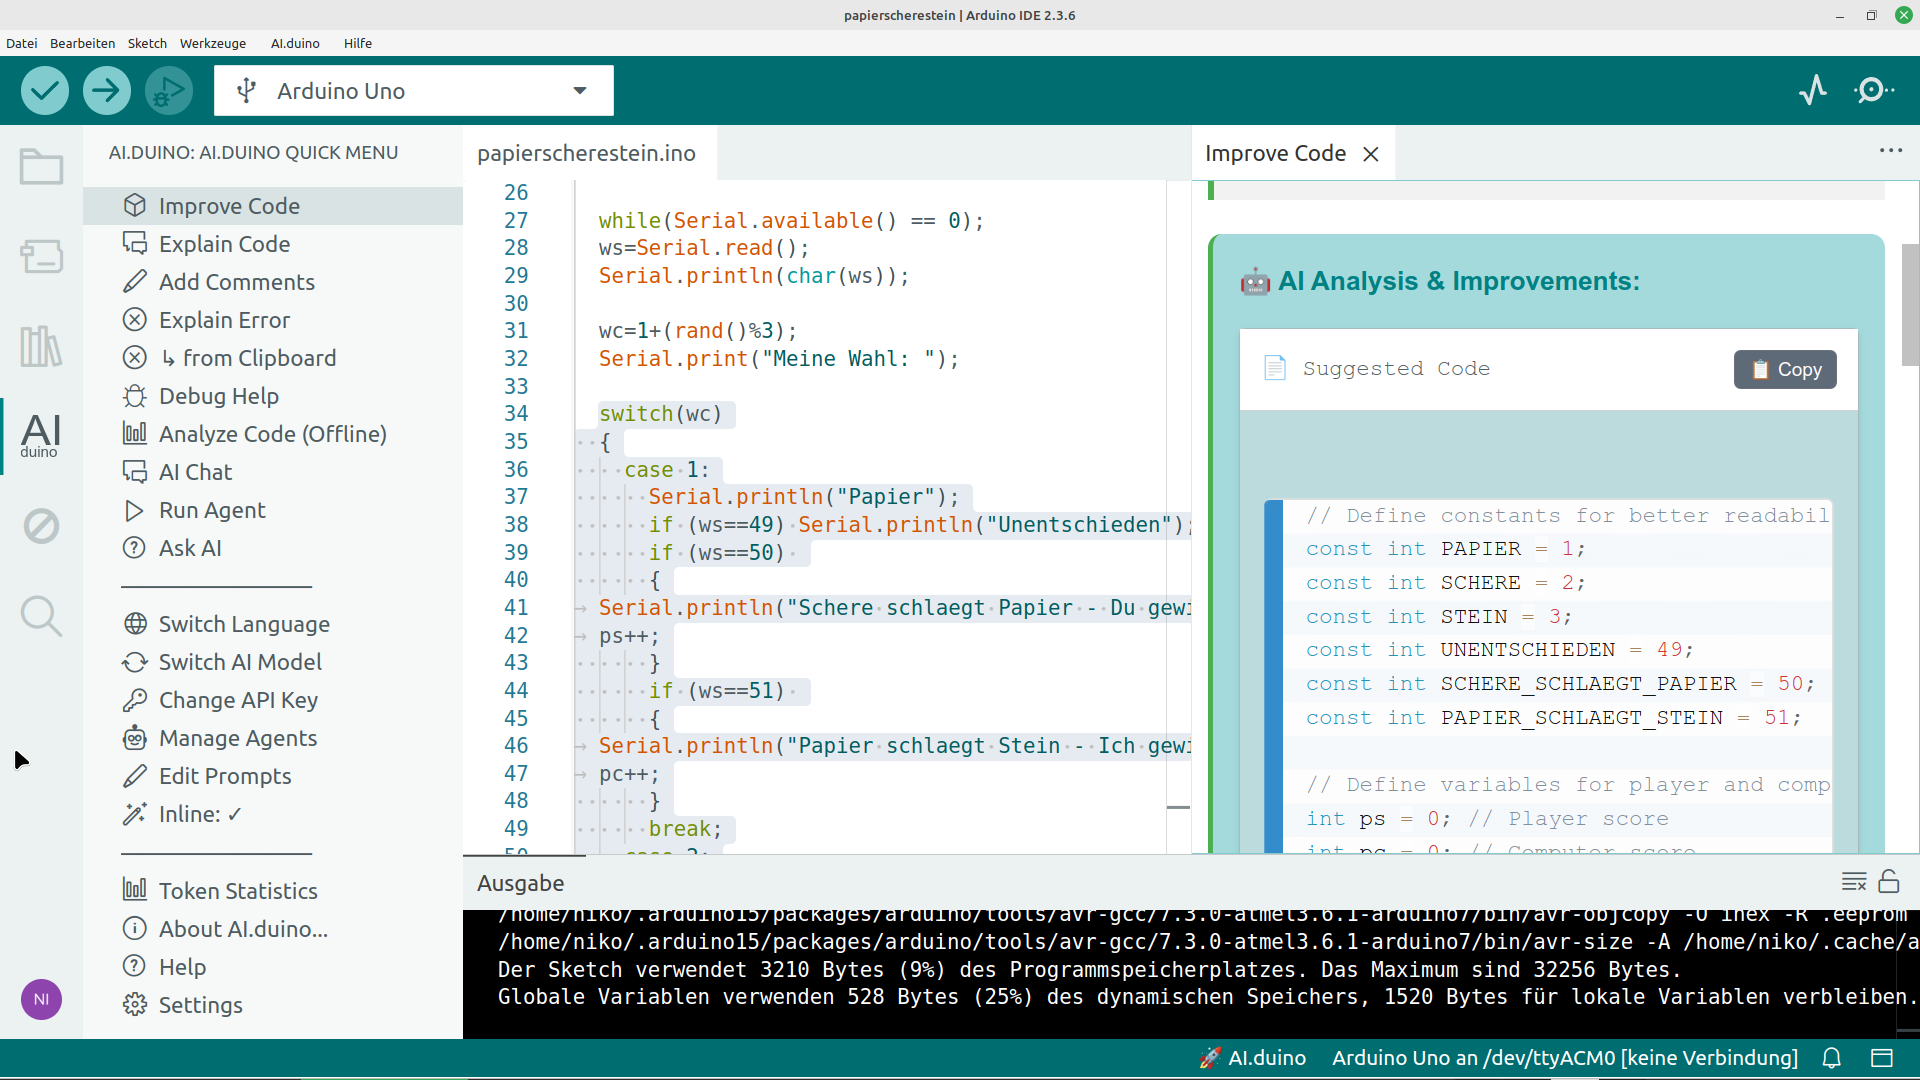Open the Library Manager sidebar icon
1920x1080 pixels.
pos(41,347)
